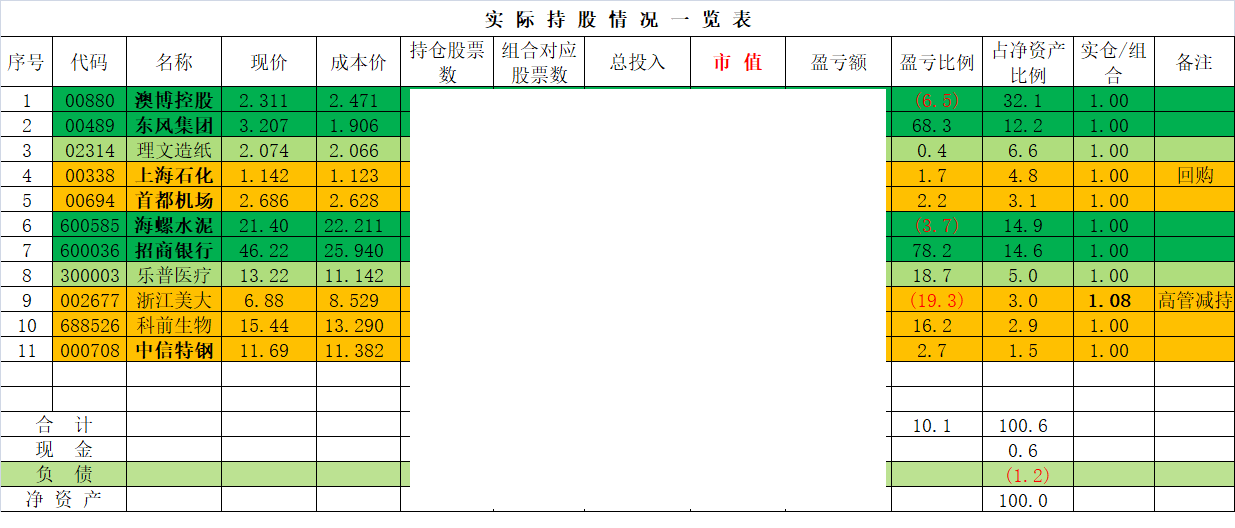Click net asset ratio 32.1
This screenshot has height=528, width=1235.
click(x=1028, y=101)
